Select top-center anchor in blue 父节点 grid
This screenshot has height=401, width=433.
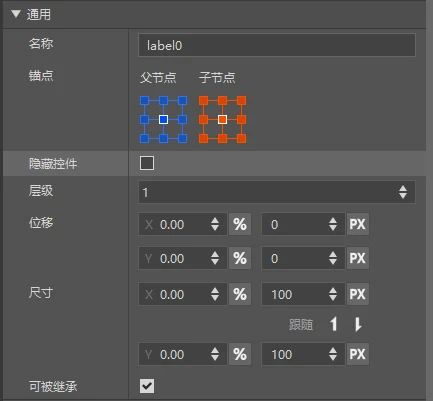point(163,101)
